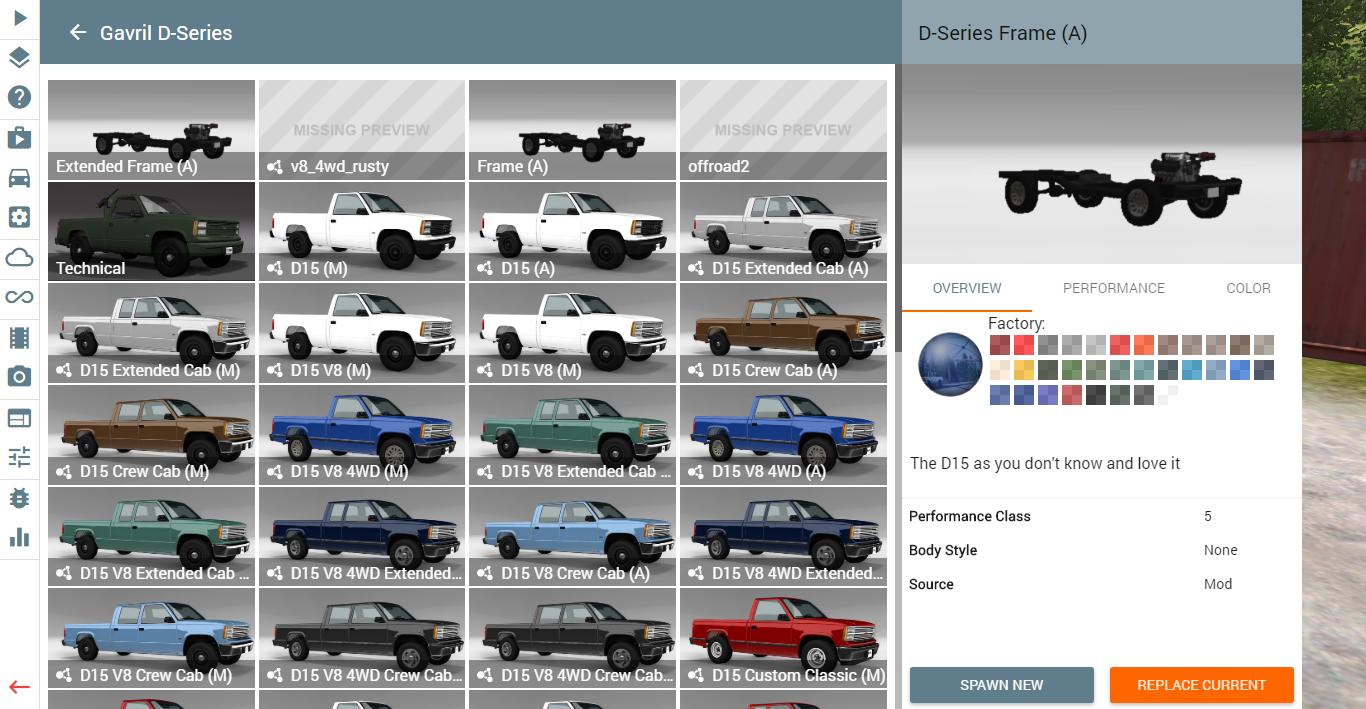The image size is (1366, 709).
Task: Open the help question mark icon
Action: (x=19, y=97)
